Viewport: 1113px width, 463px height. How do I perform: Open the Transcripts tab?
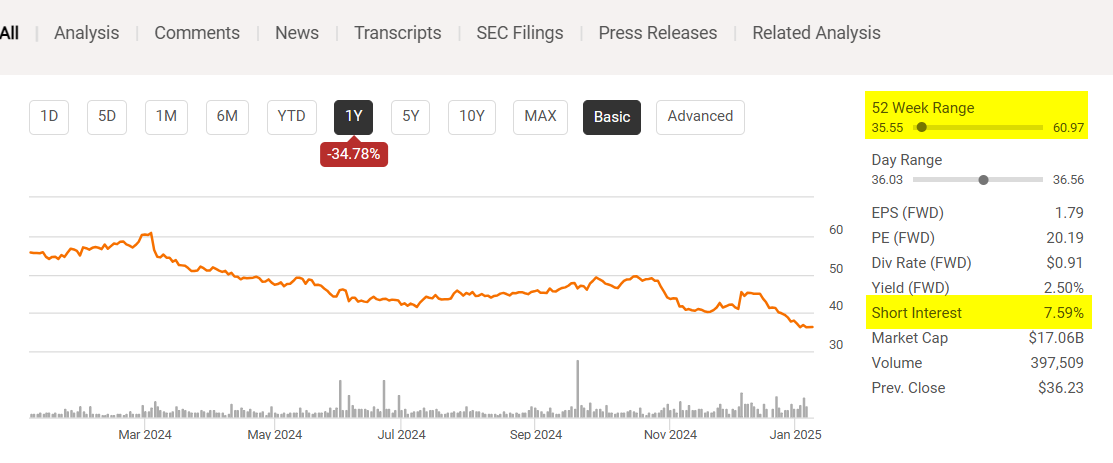(x=397, y=33)
